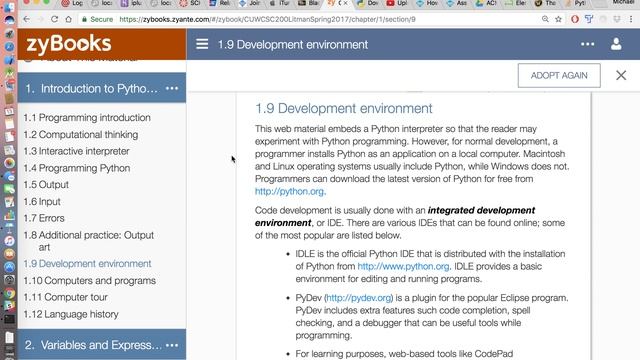This screenshot has width=640, height=360.
Task: Switch to the 'Rel' browser tab
Action: [220, 3]
